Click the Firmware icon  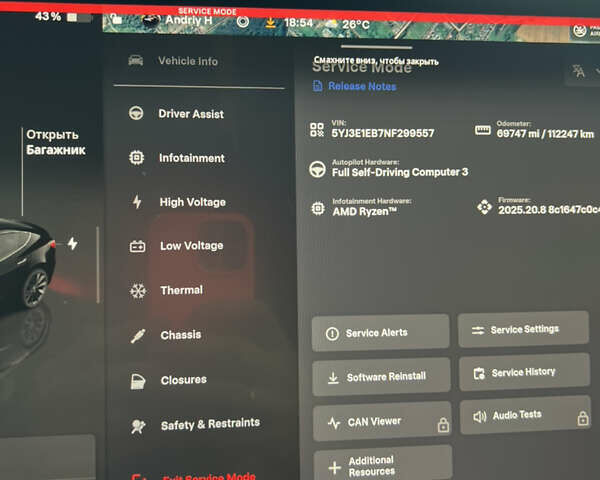point(484,207)
